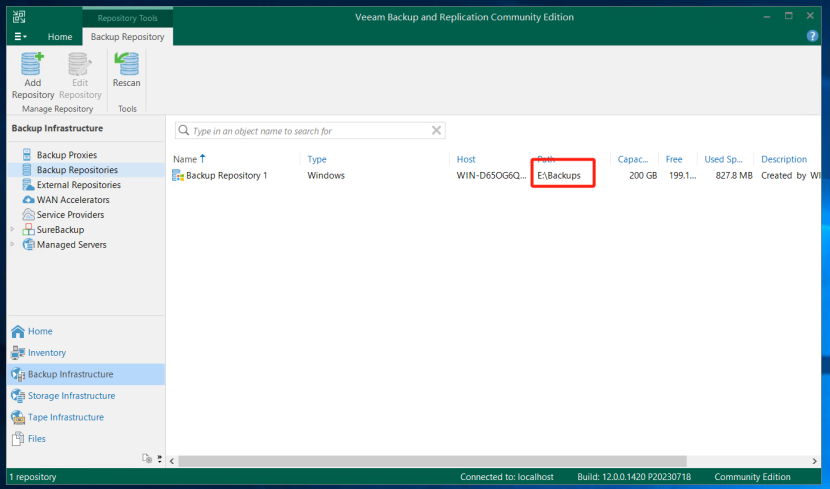Screen dimensions: 830x489
Task: Click the horizontal scrollbar left arrow
Action: coord(172,461)
